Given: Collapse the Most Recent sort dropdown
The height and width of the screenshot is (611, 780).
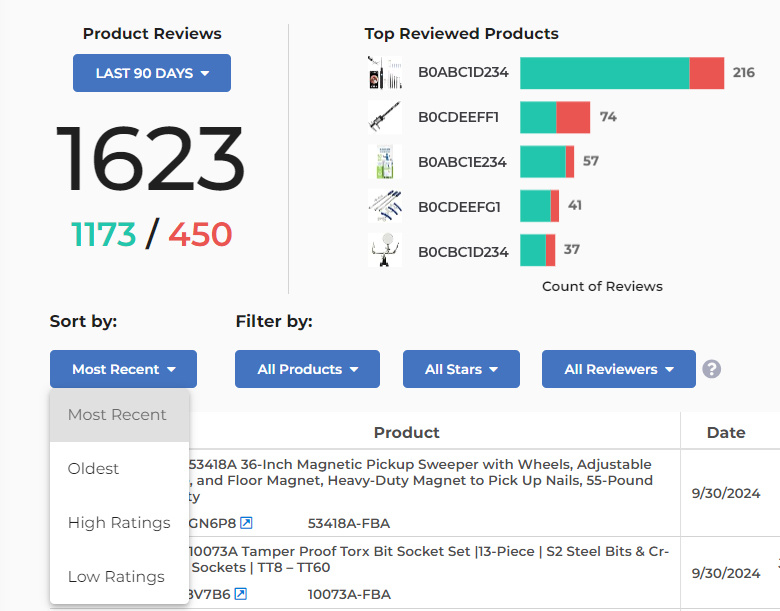Looking at the screenshot, I should tap(123, 369).
